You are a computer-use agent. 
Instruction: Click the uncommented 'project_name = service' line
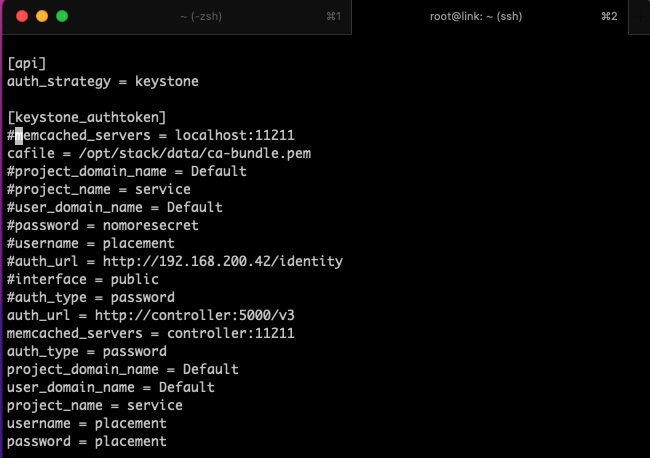click(x=95, y=405)
